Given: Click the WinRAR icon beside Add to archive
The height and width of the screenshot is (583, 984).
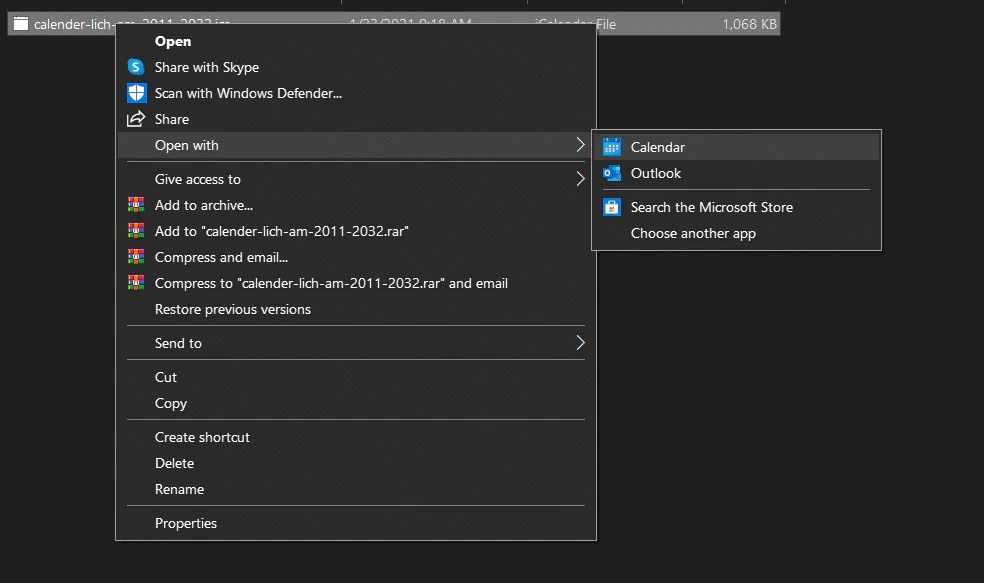Looking at the screenshot, I should click(136, 205).
